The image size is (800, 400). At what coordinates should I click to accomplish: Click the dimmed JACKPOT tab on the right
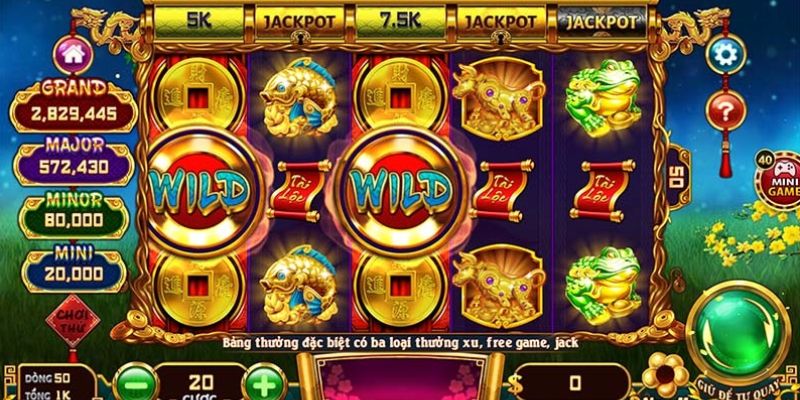[x=602, y=21]
